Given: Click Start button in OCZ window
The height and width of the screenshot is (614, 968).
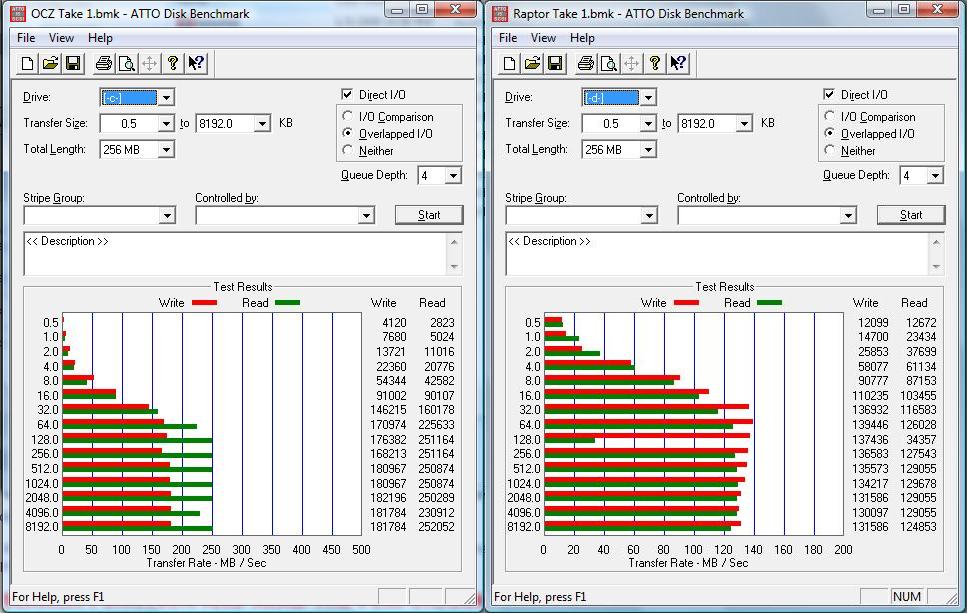Looking at the screenshot, I should pos(429,215).
